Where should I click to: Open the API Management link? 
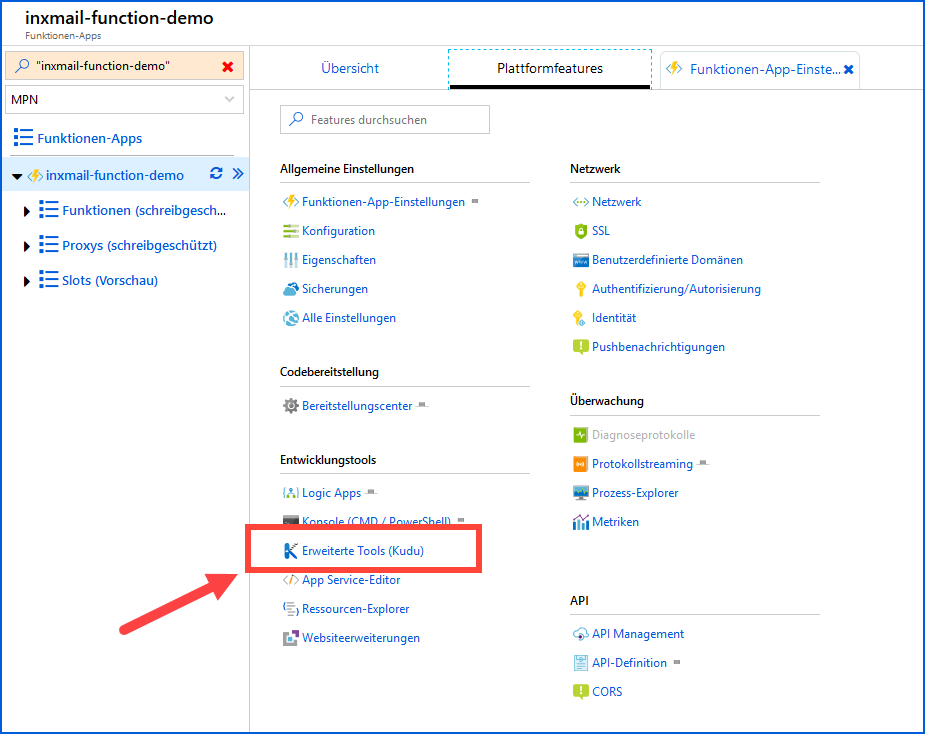click(638, 634)
